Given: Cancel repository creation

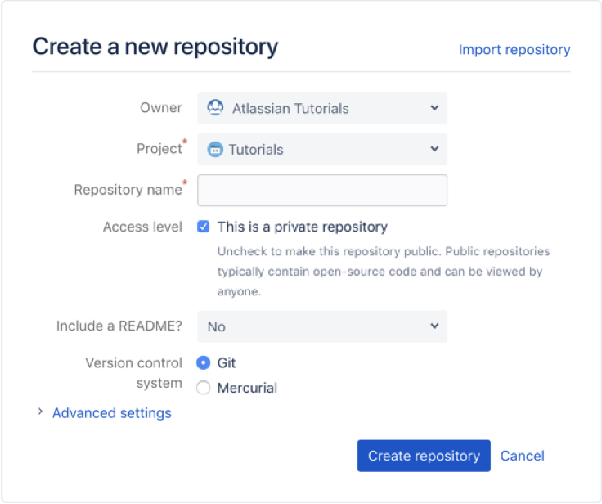Looking at the screenshot, I should point(522,456).
